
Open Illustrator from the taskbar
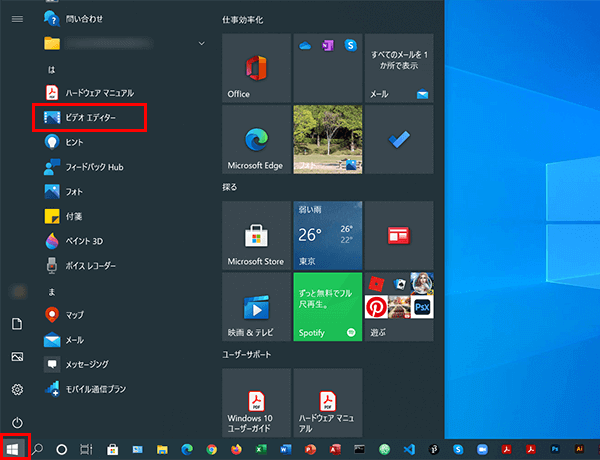click(x=579, y=449)
